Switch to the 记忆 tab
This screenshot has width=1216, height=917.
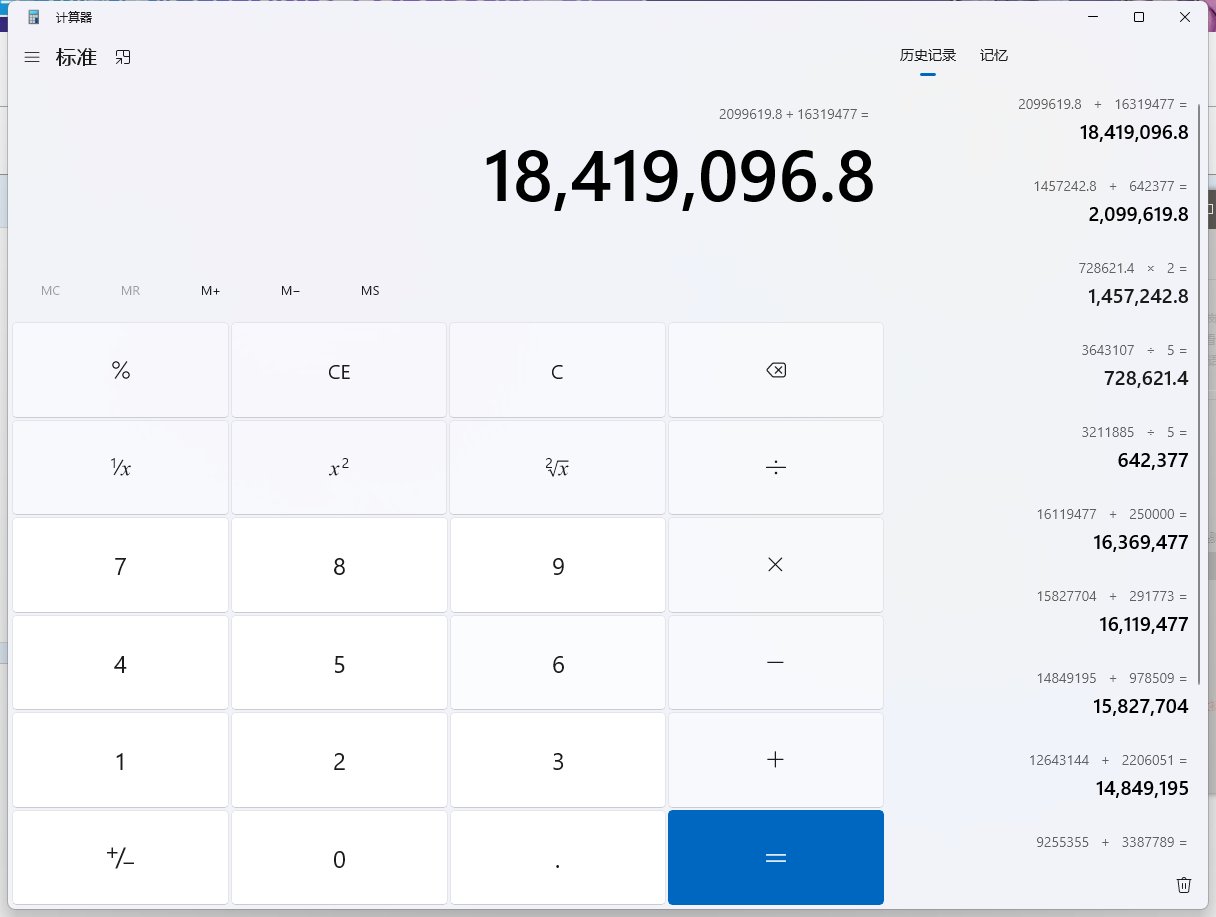(x=993, y=56)
